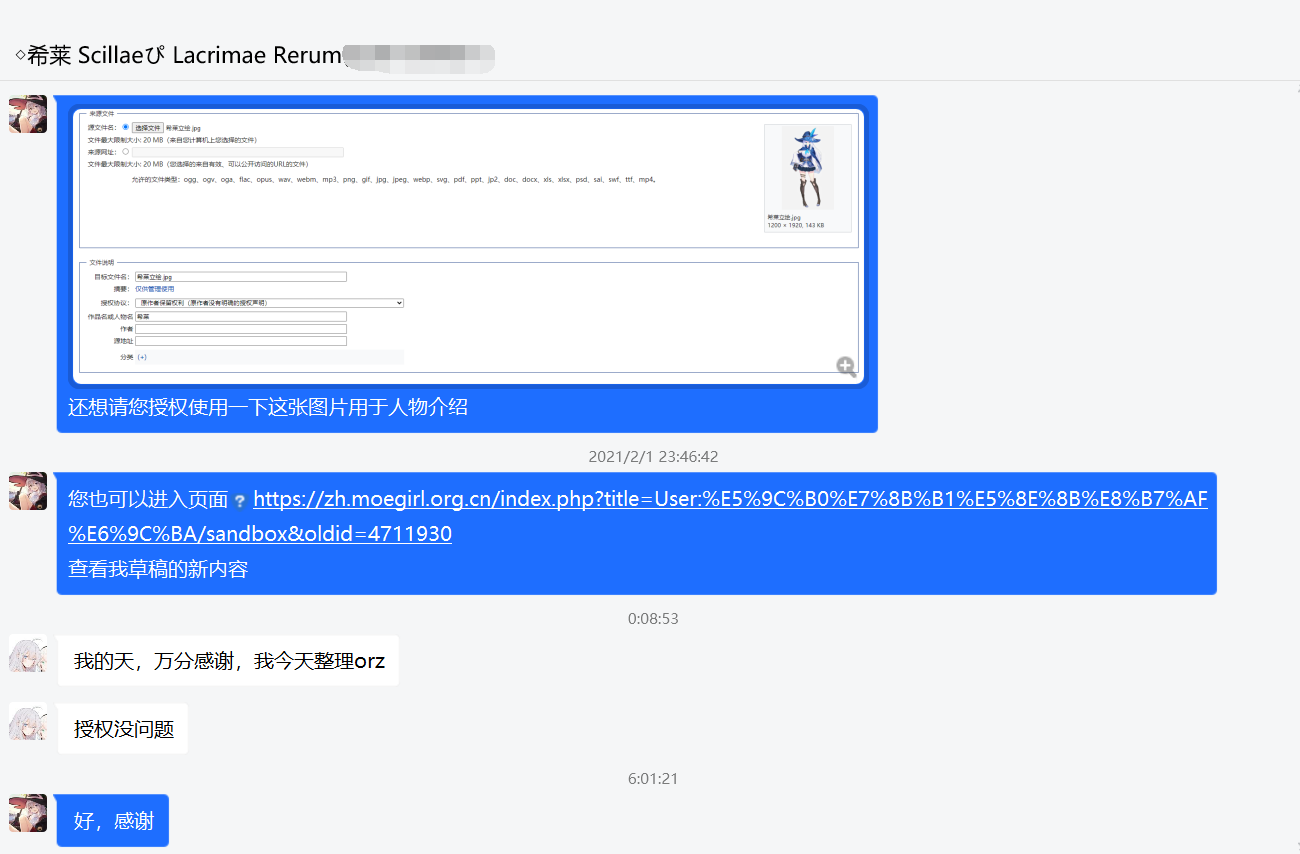
Task: Click the 作者 author input field
Action: tap(240, 329)
